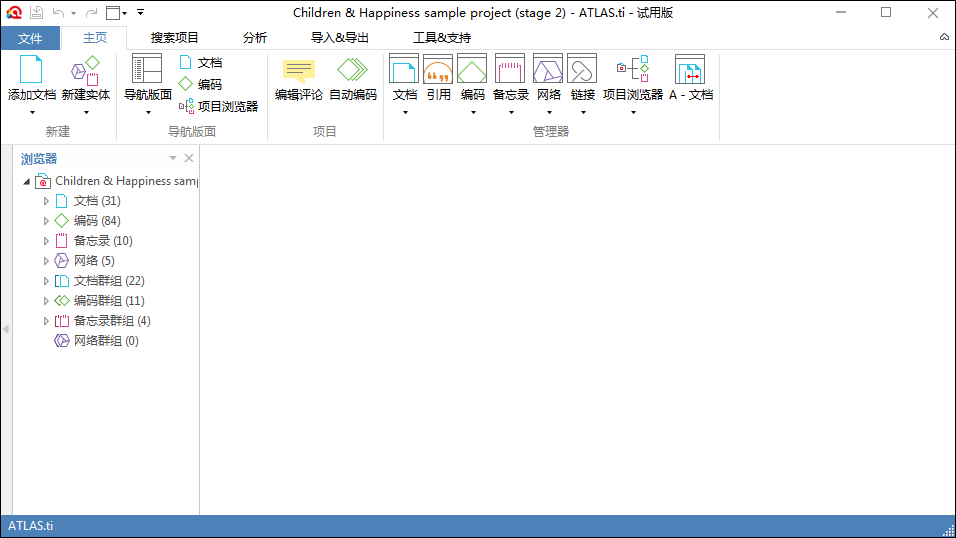Open the 导航版面 dropdown arrow

click(x=148, y=112)
